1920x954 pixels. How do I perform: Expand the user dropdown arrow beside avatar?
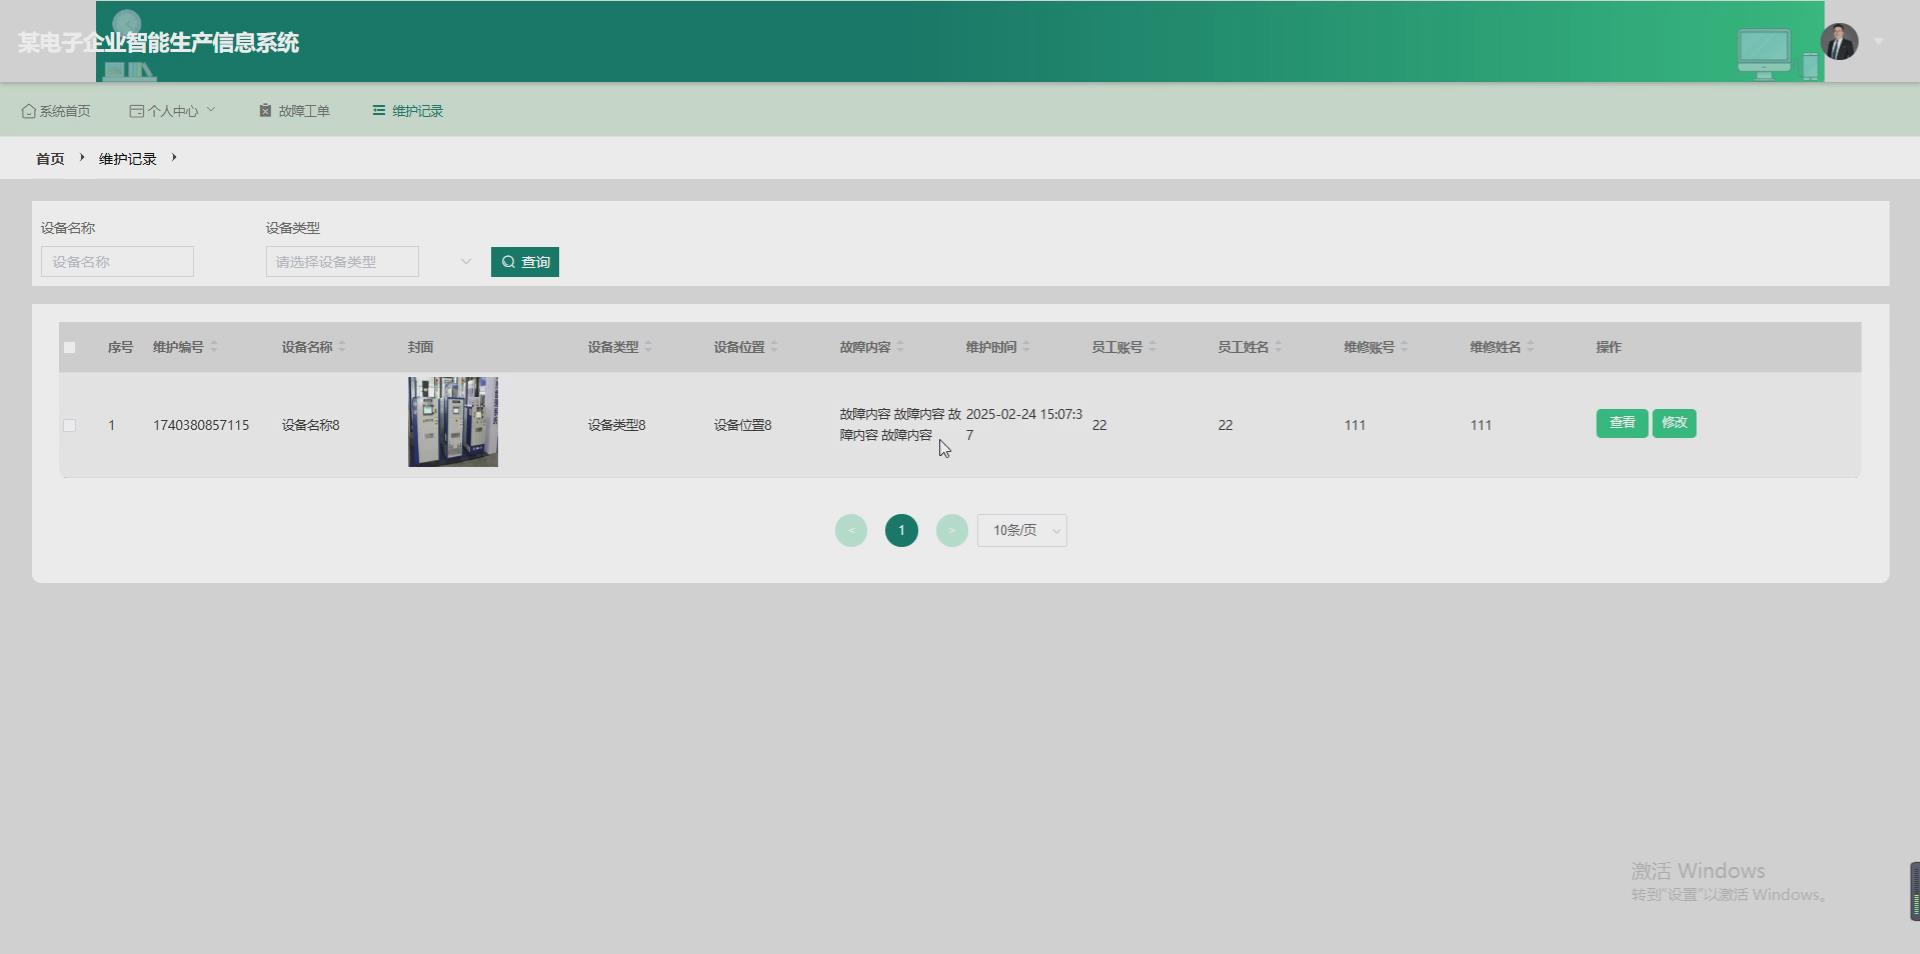click(x=1879, y=42)
